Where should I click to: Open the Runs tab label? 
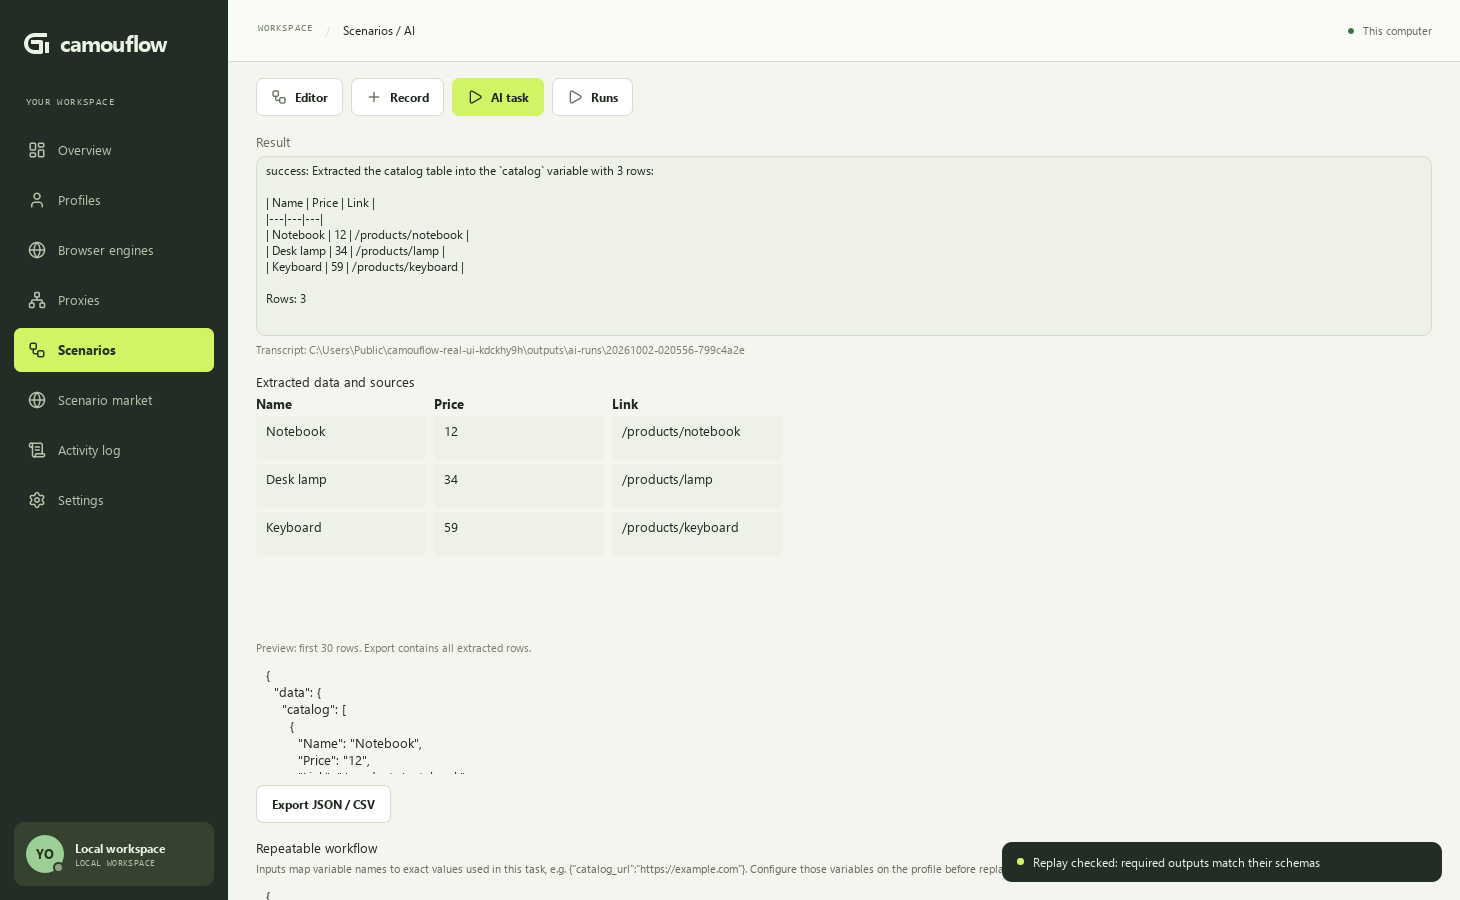click(604, 98)
